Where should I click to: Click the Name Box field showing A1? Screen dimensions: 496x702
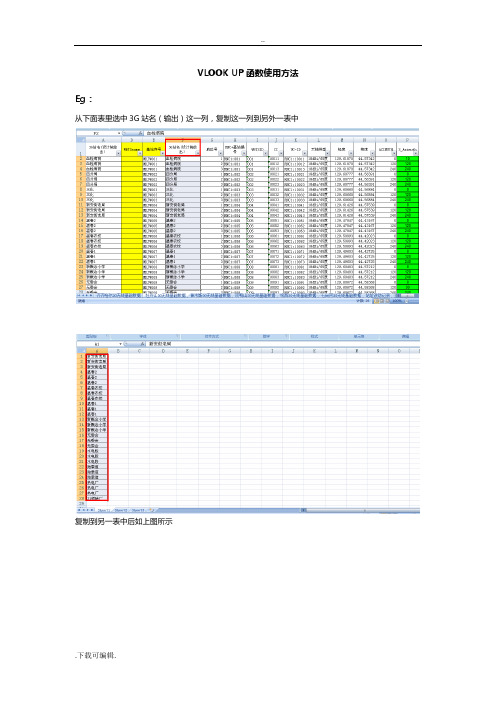point(97,344)
